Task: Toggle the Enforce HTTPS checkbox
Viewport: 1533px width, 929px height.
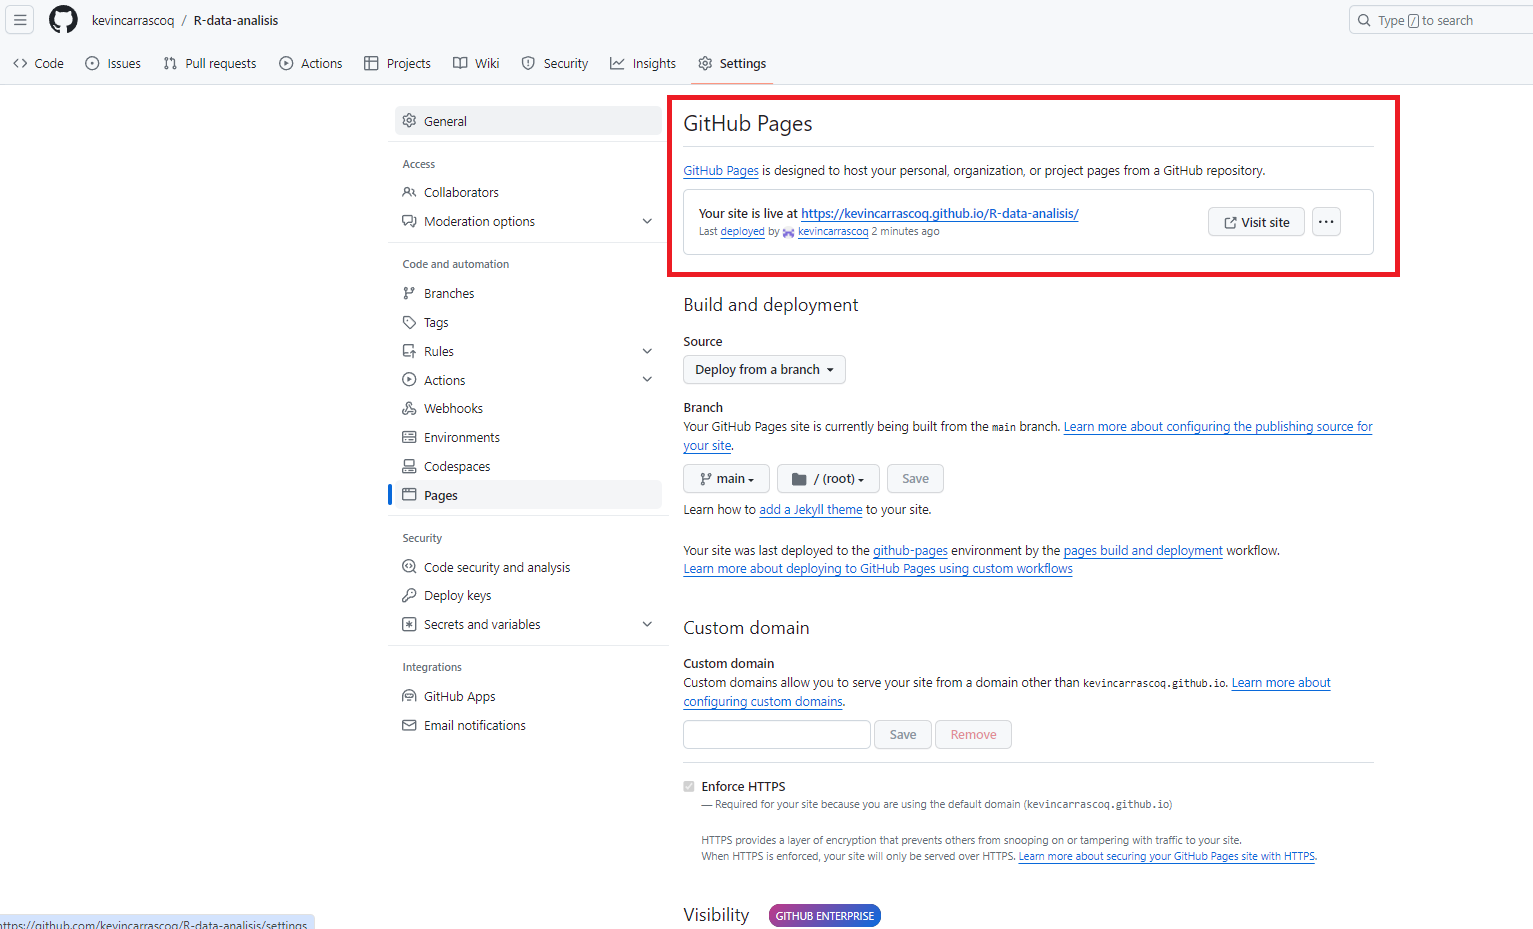Action: tap(689, 786)
